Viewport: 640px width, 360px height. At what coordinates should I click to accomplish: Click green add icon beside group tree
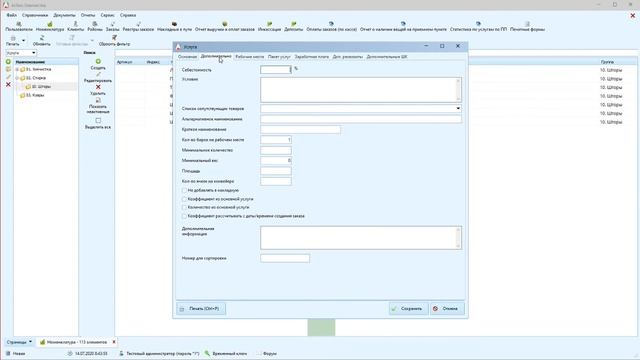click(8, 62)
